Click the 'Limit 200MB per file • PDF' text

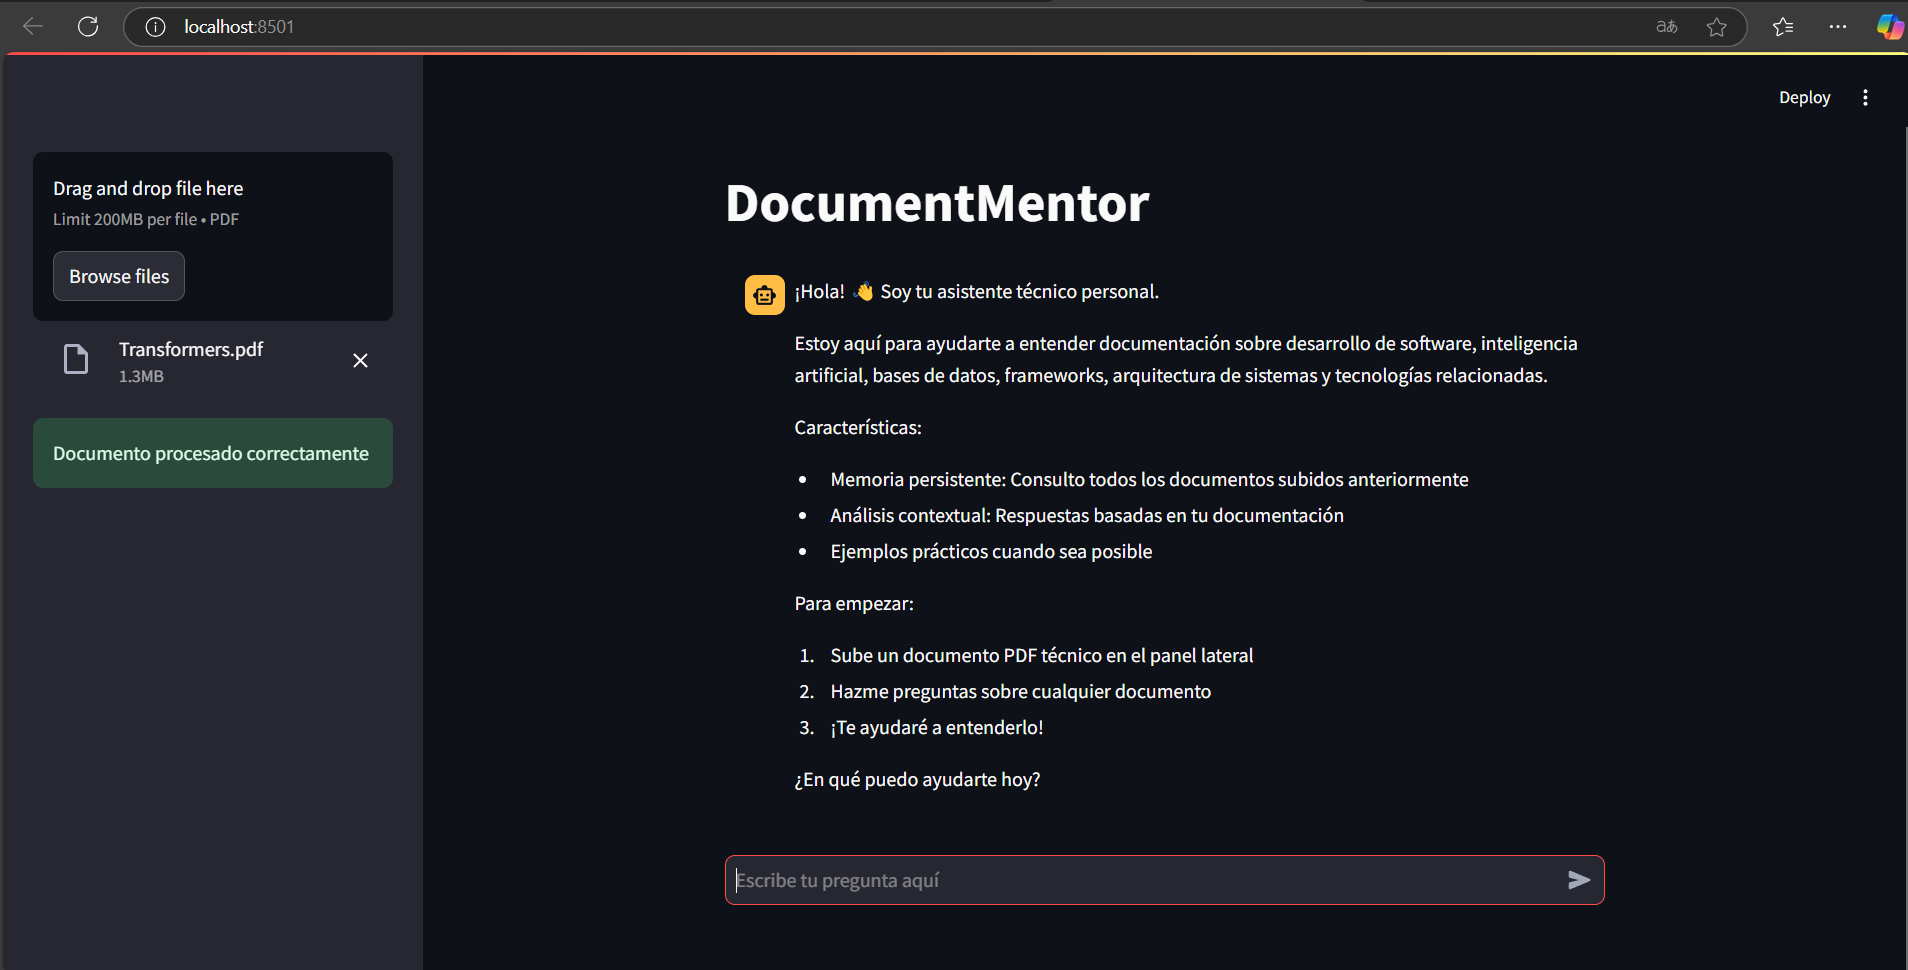click(146, 219)
